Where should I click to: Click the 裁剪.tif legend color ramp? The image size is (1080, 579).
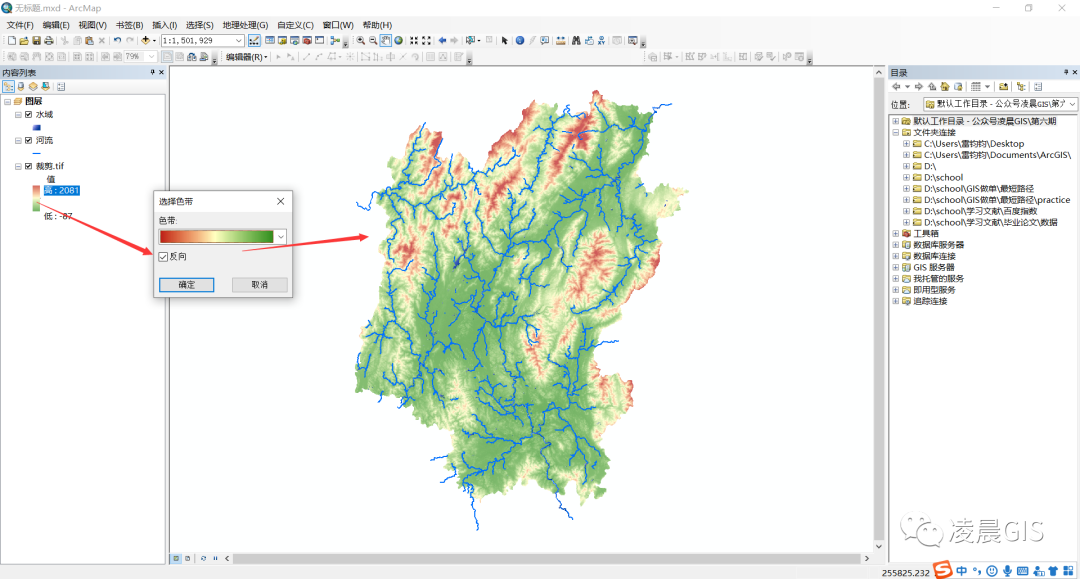tap(36, 198)
